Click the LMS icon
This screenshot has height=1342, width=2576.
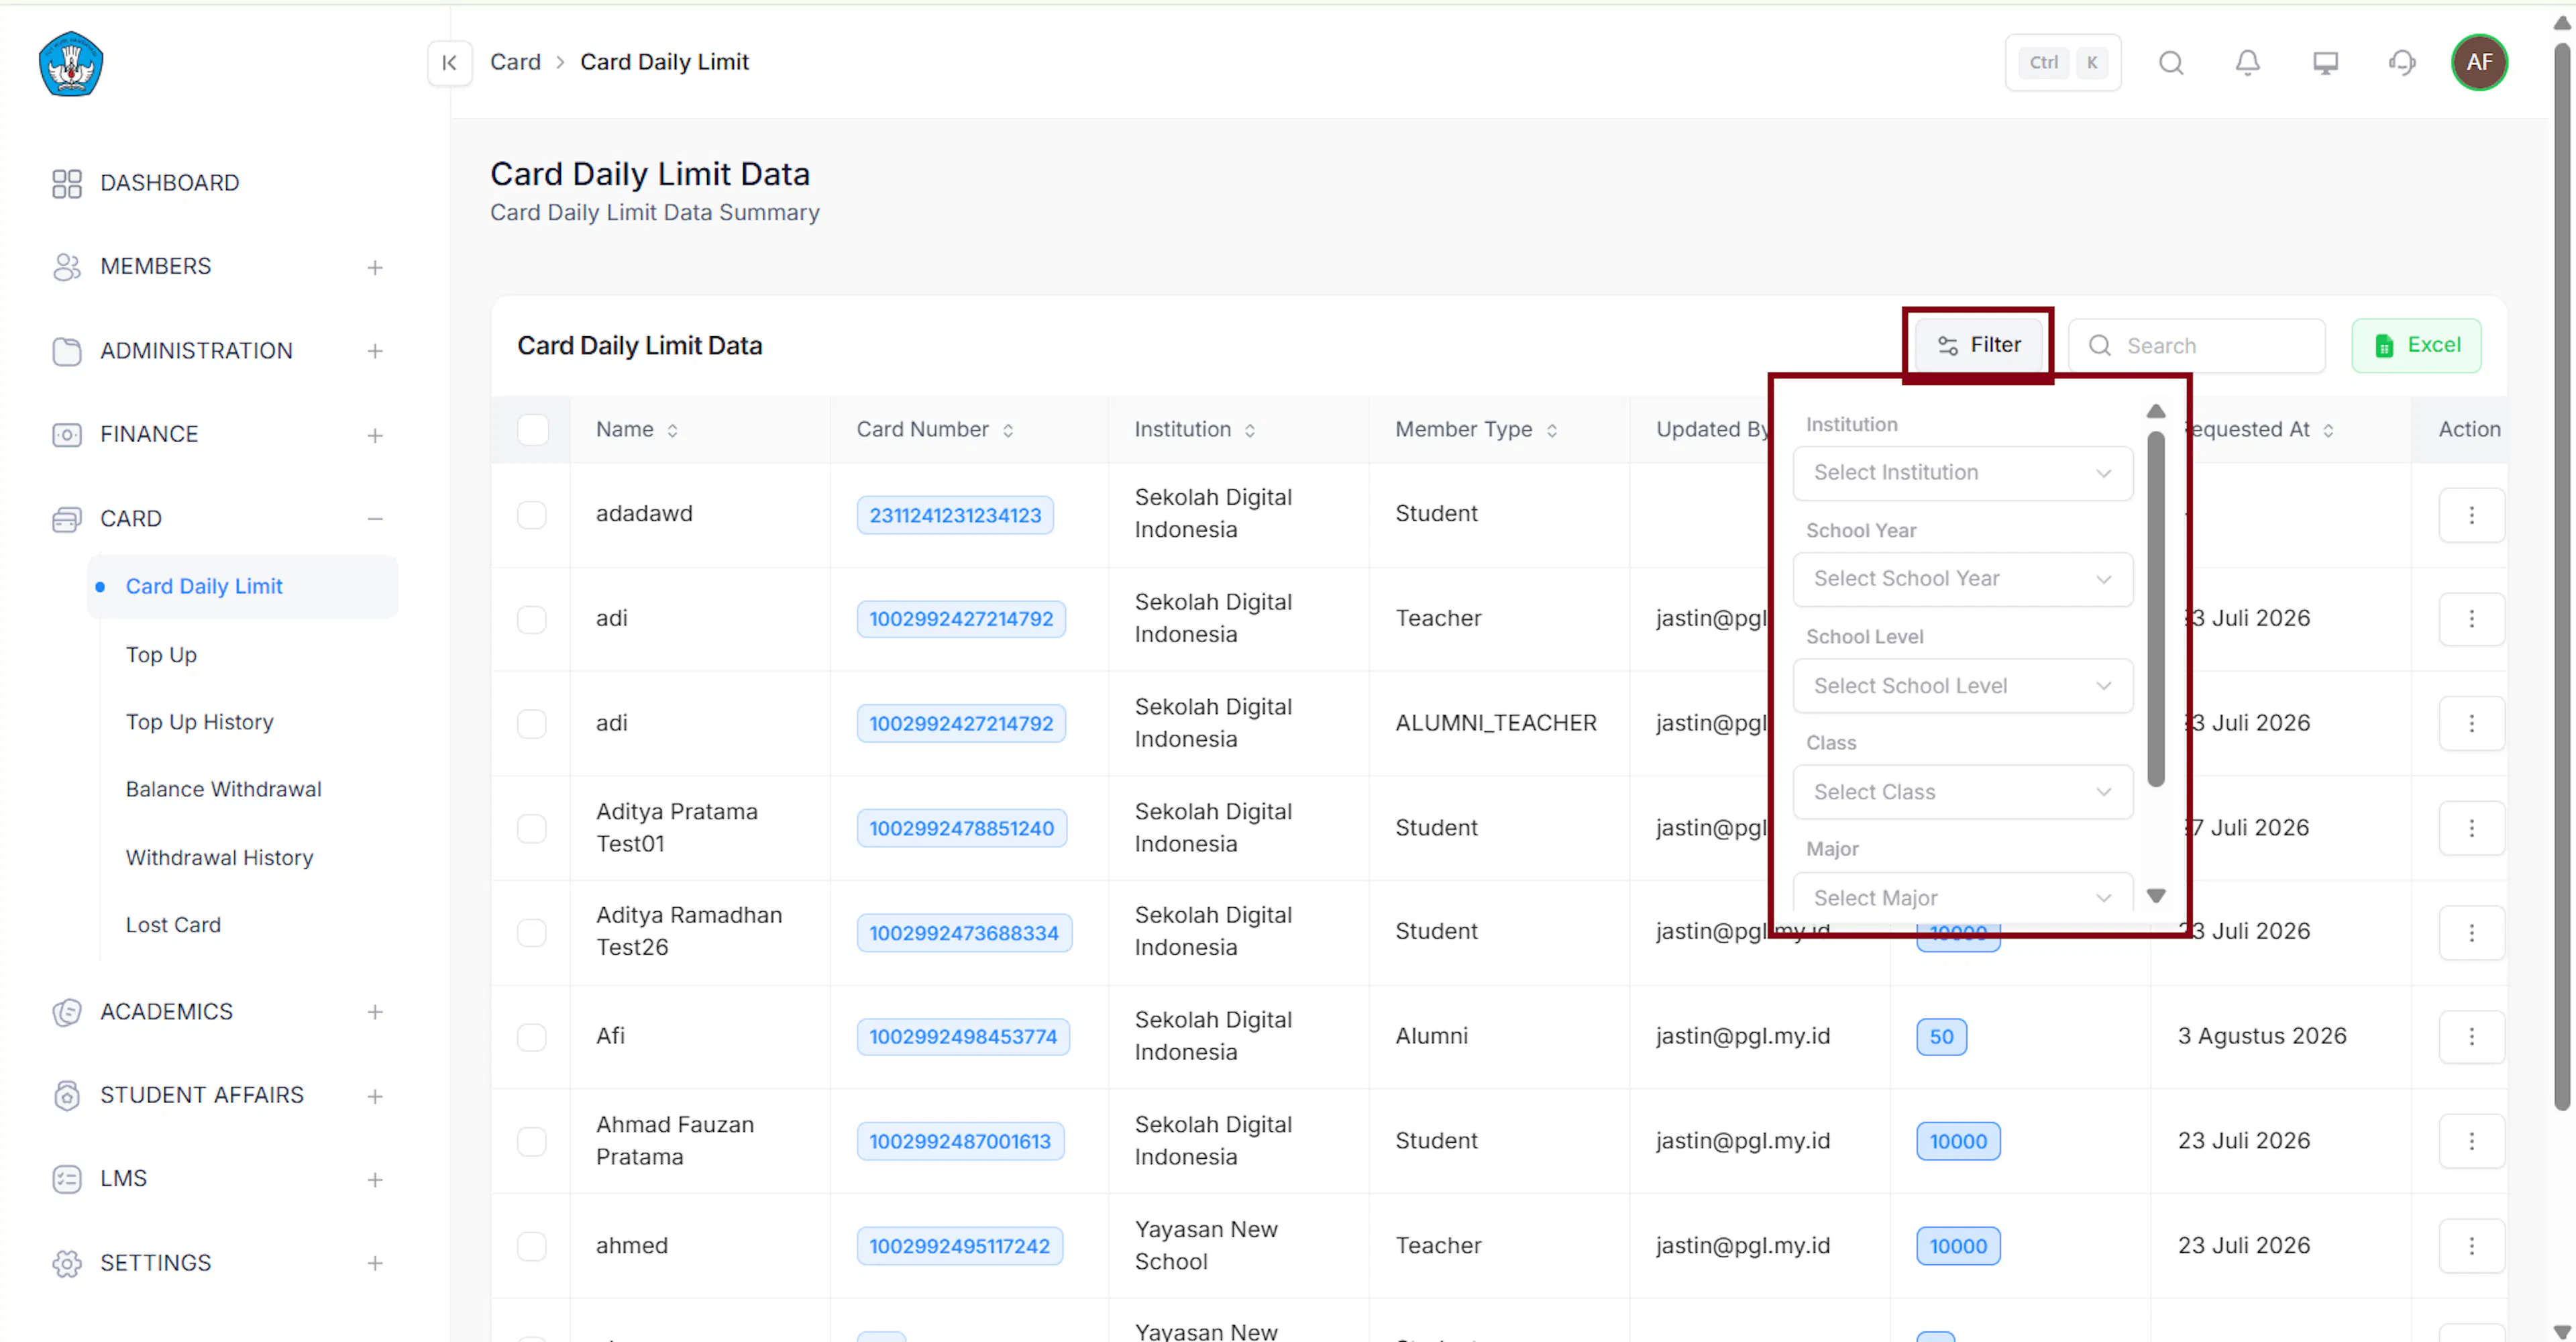click(x=67, y=1179)
